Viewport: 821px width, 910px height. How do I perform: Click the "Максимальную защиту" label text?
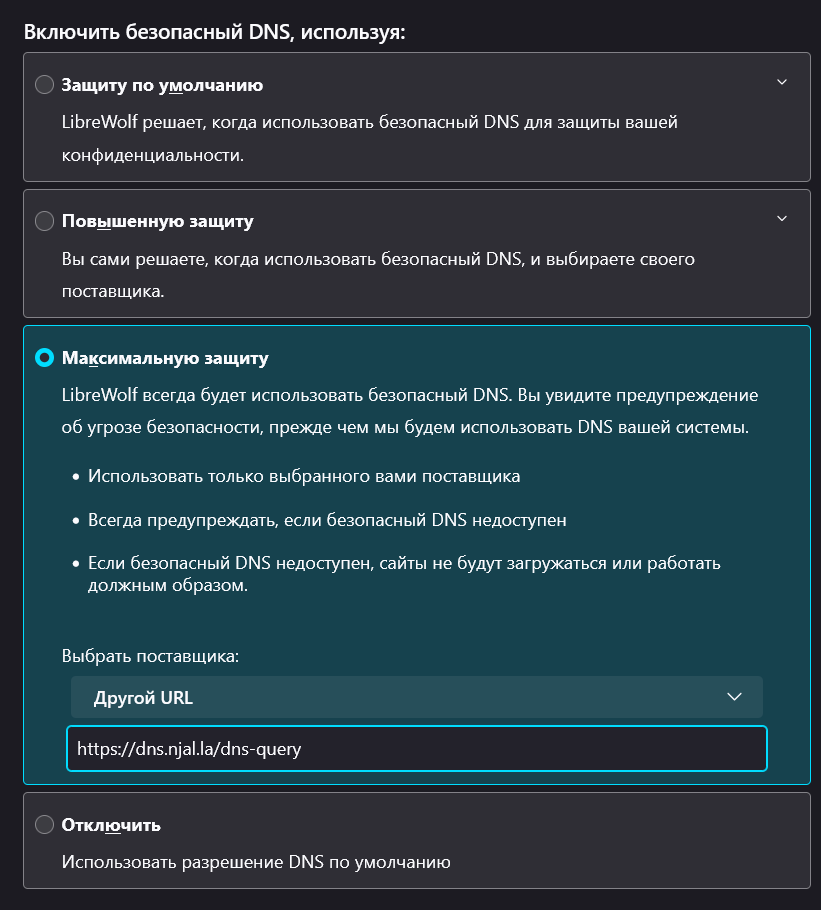click(x=165, y=357)
